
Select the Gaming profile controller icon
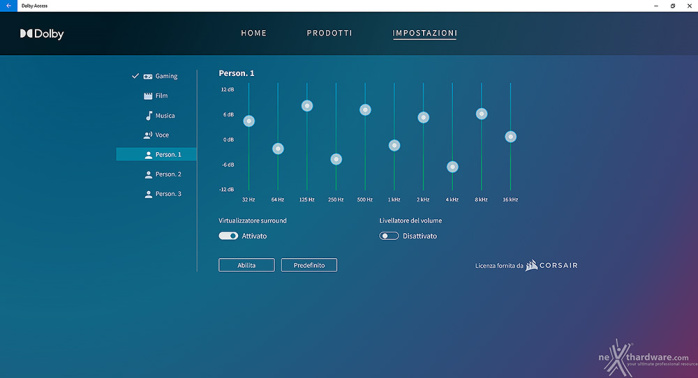click(148, 77)
